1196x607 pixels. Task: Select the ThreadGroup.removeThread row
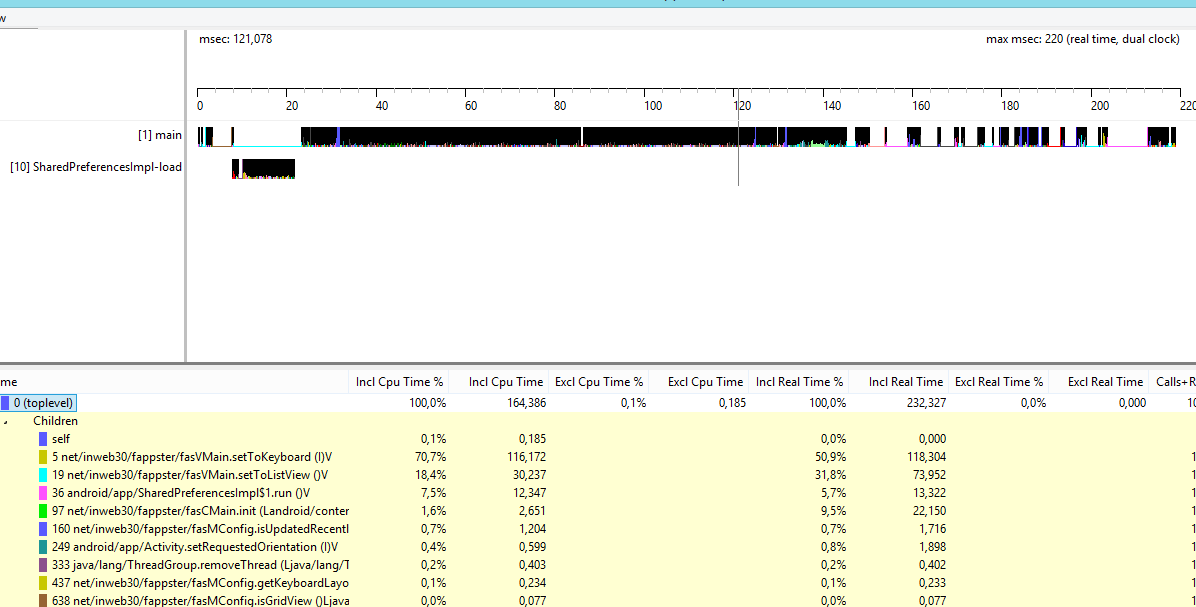click(x=598, y=565)
